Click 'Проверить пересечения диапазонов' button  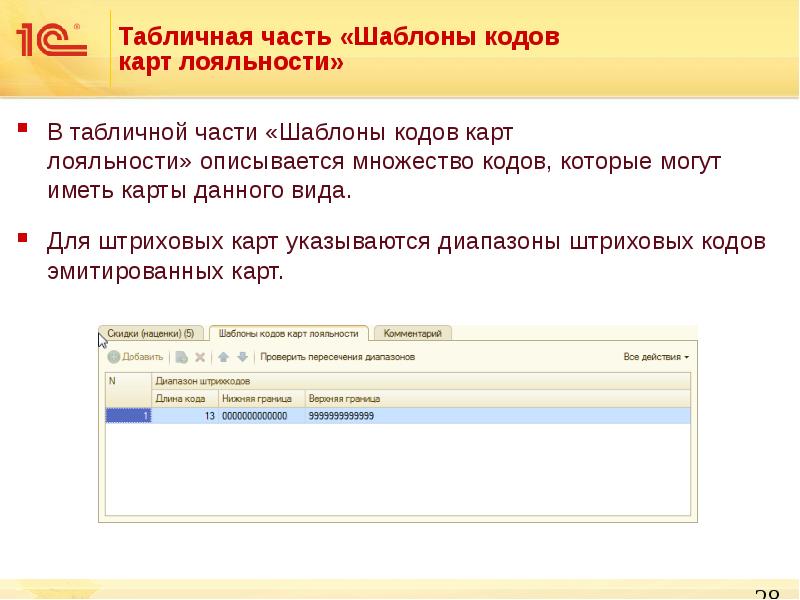click(337, 356)
